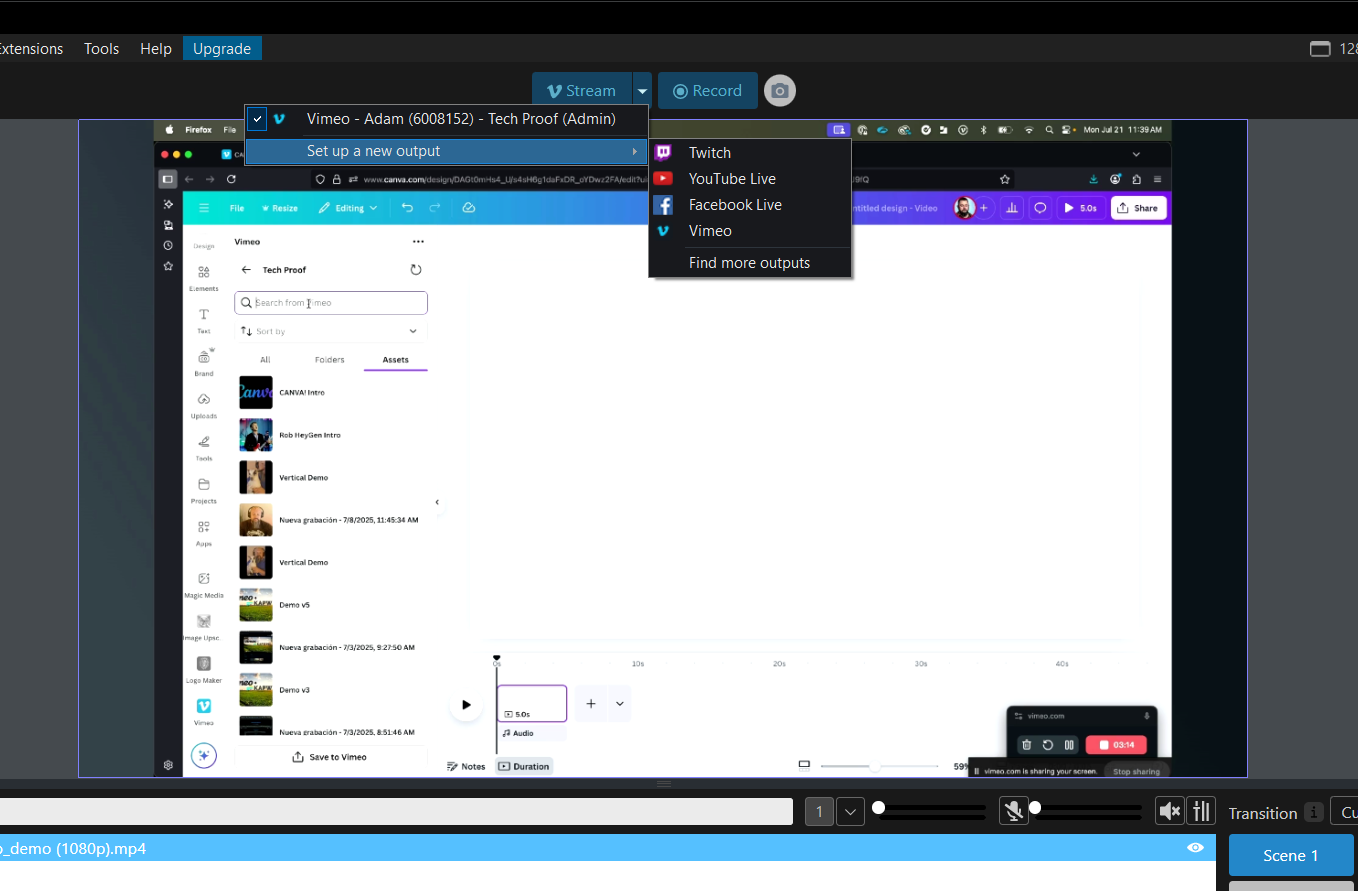1358x891 pixels.
Task: Open the dropdown beside the number 1 box
Action: click(x=850, y=811)
